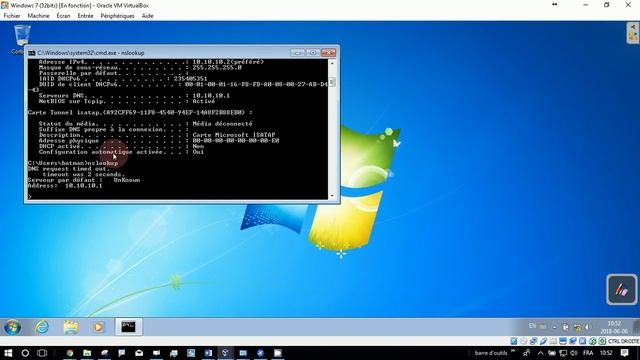Click the green mouse integration indicator in VirtualBox
Screen dimensions: 640x360
(592, 341)
